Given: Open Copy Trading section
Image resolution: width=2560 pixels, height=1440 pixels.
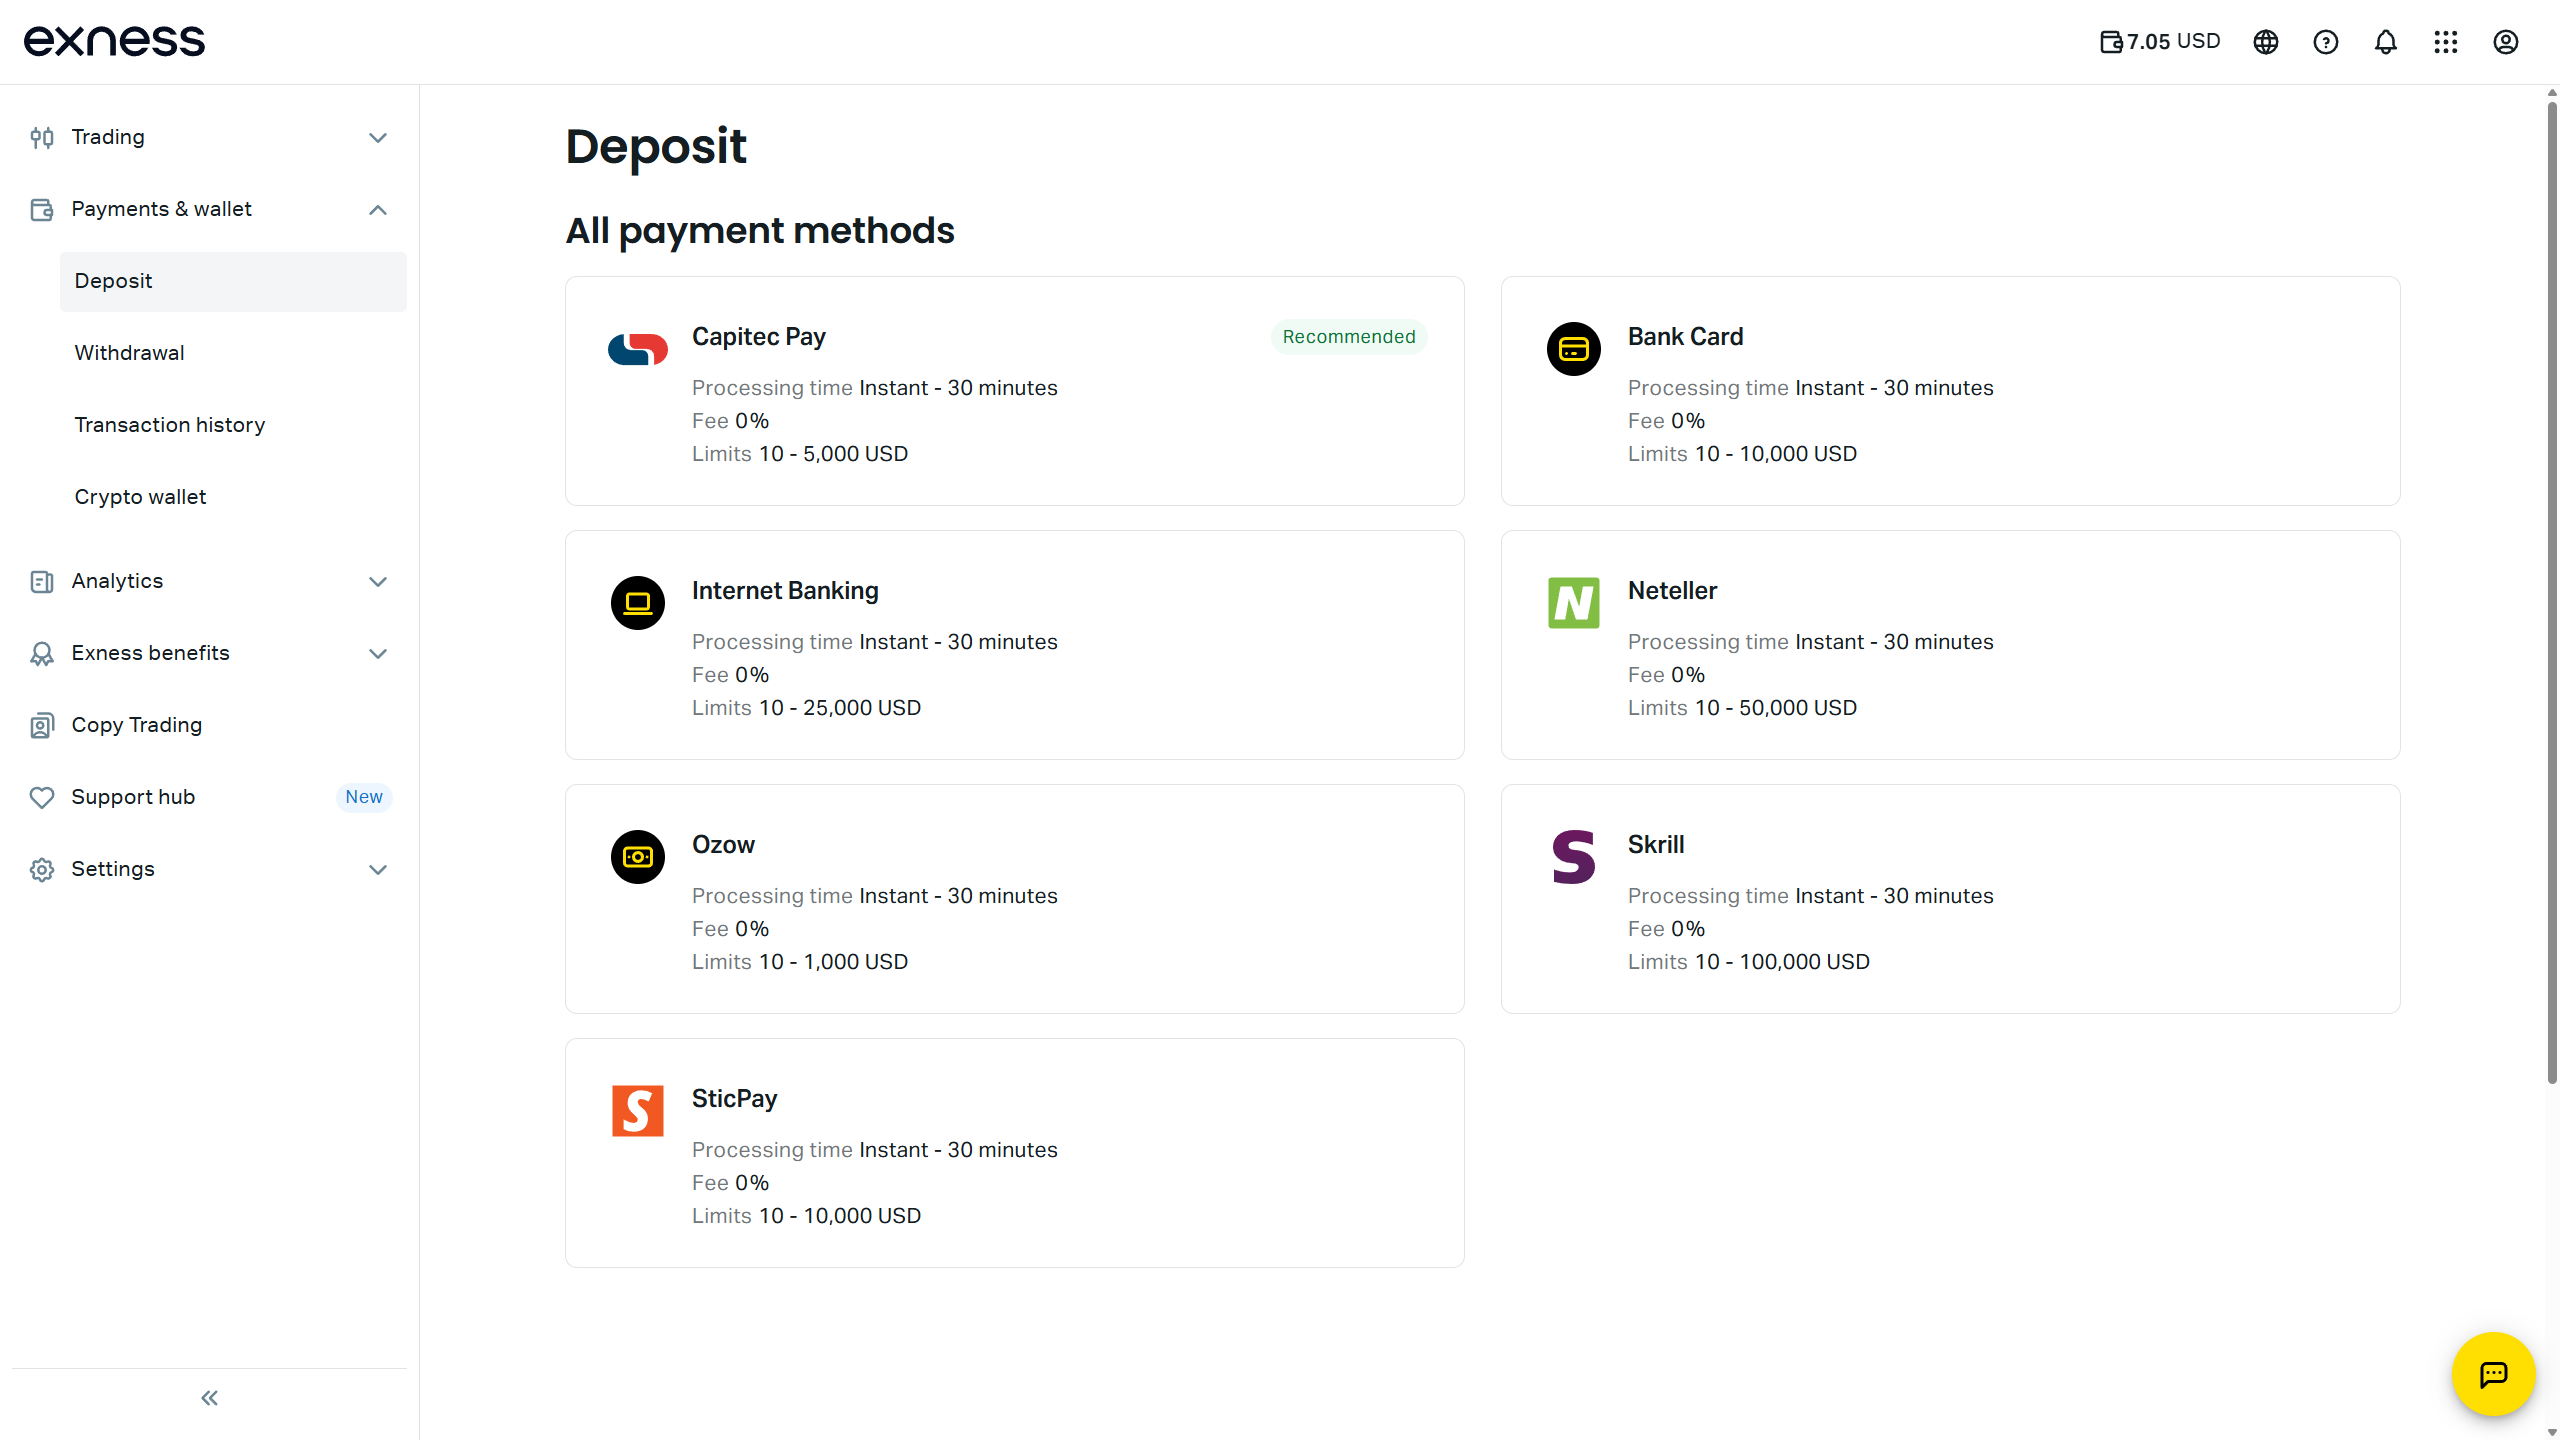Looking at the screenshot, I should point(210,725).
